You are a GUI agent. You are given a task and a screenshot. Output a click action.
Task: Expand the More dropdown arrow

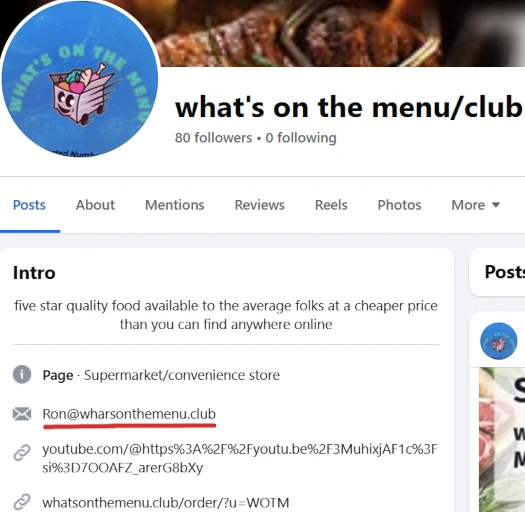pyautogui.click(x=496, y=205)
